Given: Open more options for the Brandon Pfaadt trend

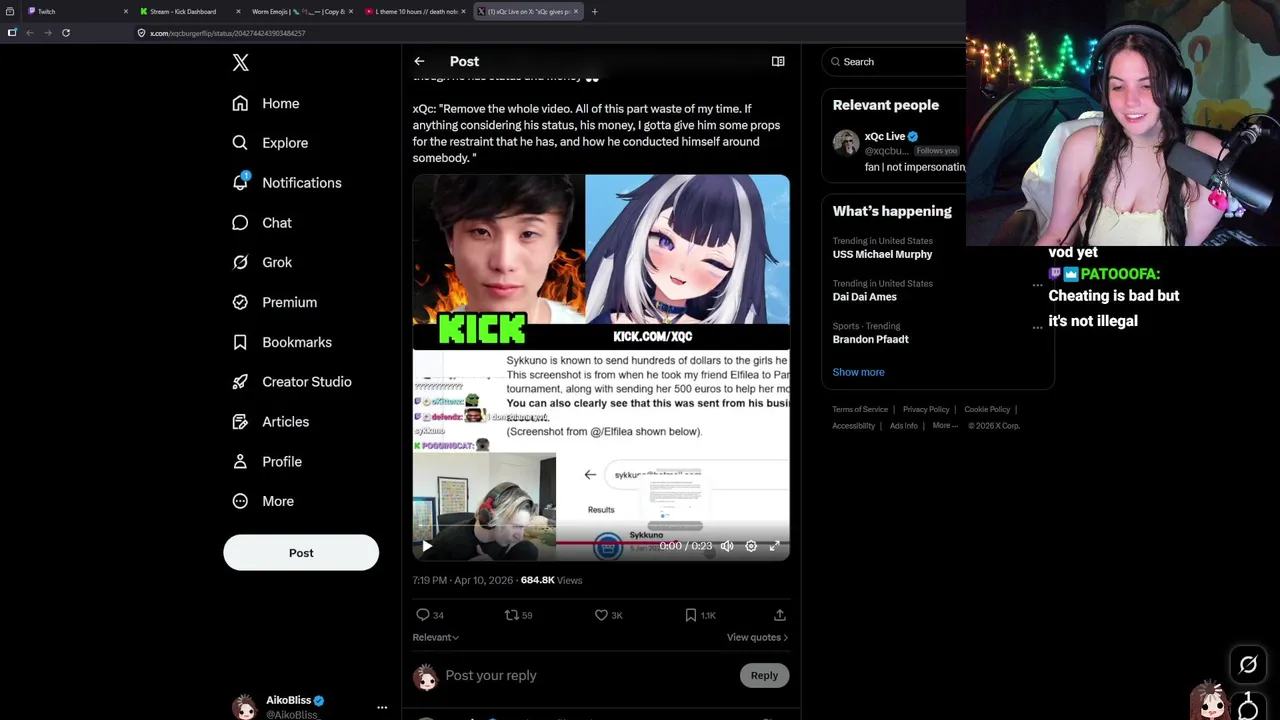Looking at the screenshot, I should pos(1037,327).
